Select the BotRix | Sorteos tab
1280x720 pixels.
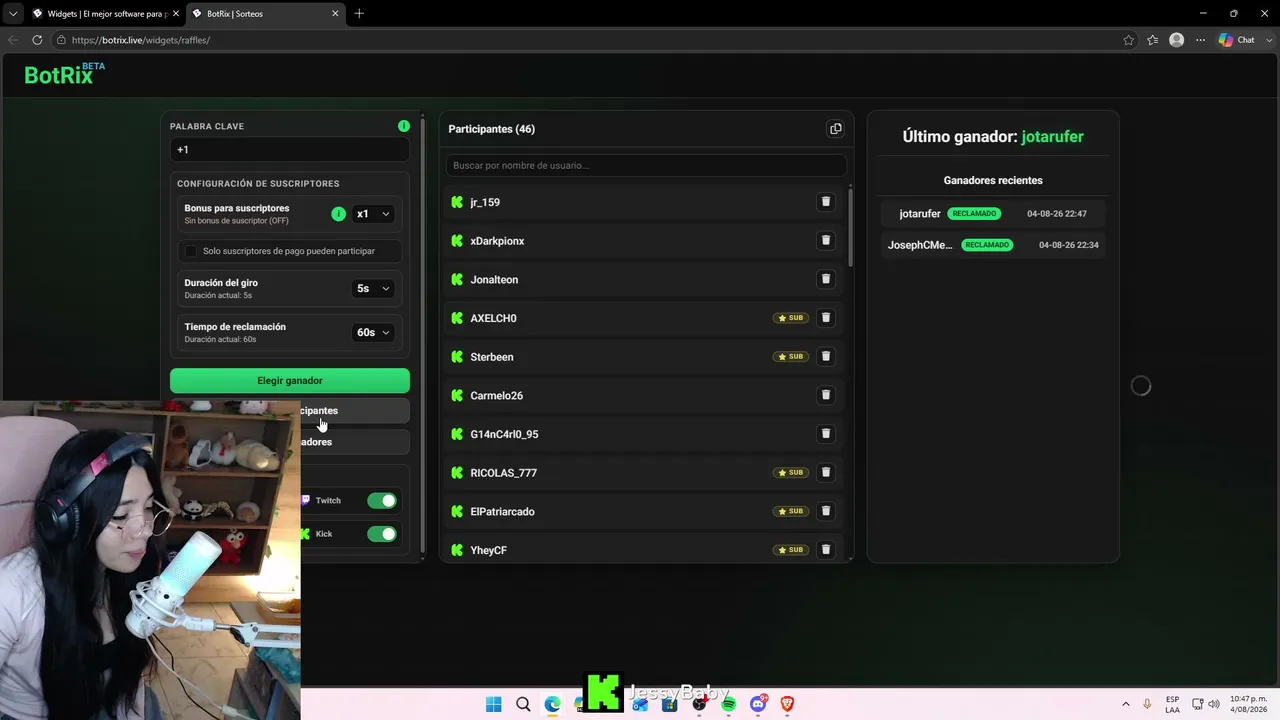pyautogui.click(x=264, y=14)
